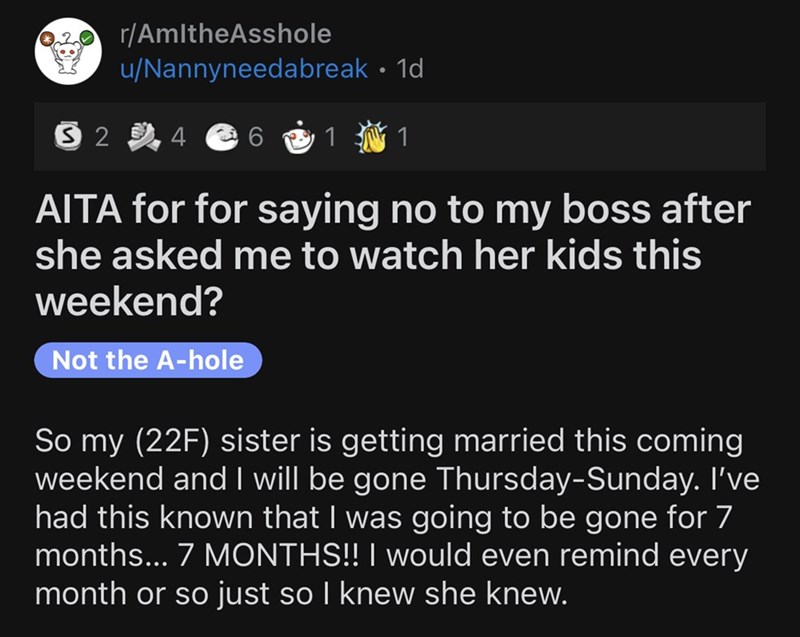Click the seal award count 6

(x=255, y=139)
